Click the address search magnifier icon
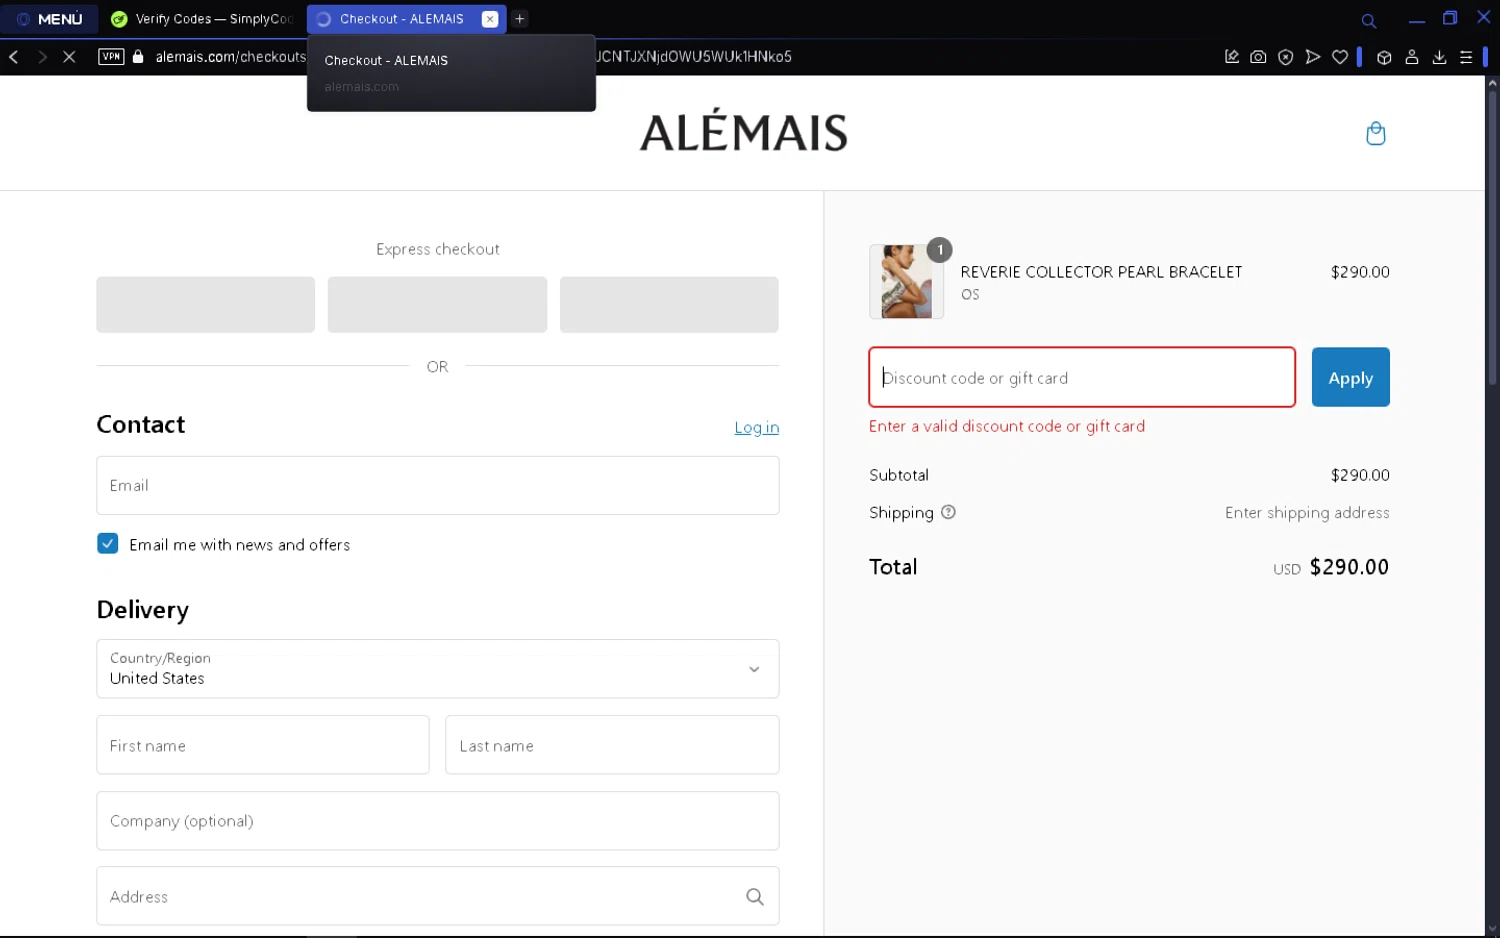 tap(755, 897)
